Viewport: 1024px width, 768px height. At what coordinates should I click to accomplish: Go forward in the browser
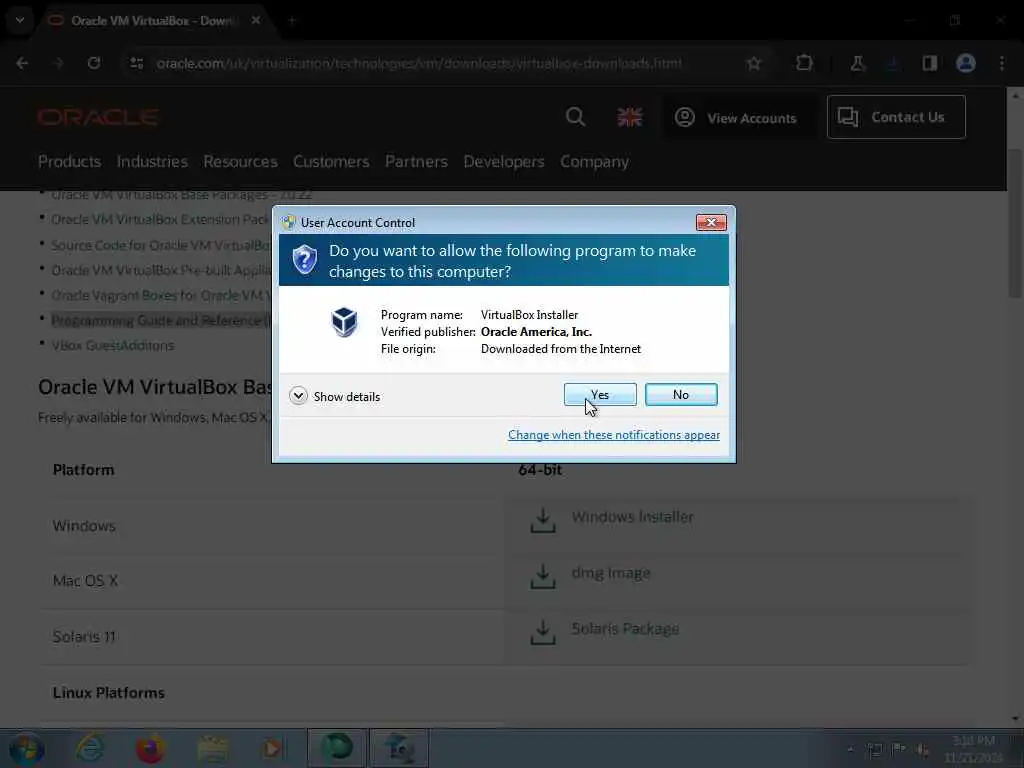[x=58, y=63]
